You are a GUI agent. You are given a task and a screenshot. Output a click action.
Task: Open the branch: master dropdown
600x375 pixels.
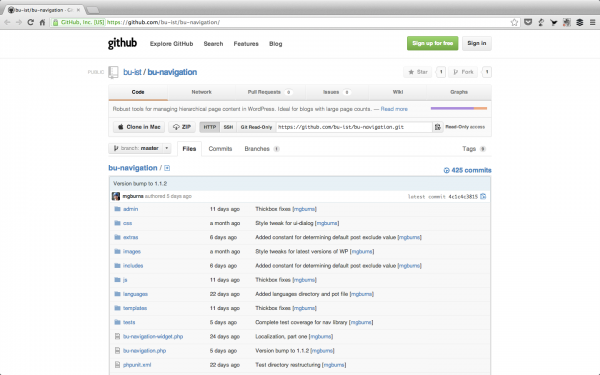[140, 148]
